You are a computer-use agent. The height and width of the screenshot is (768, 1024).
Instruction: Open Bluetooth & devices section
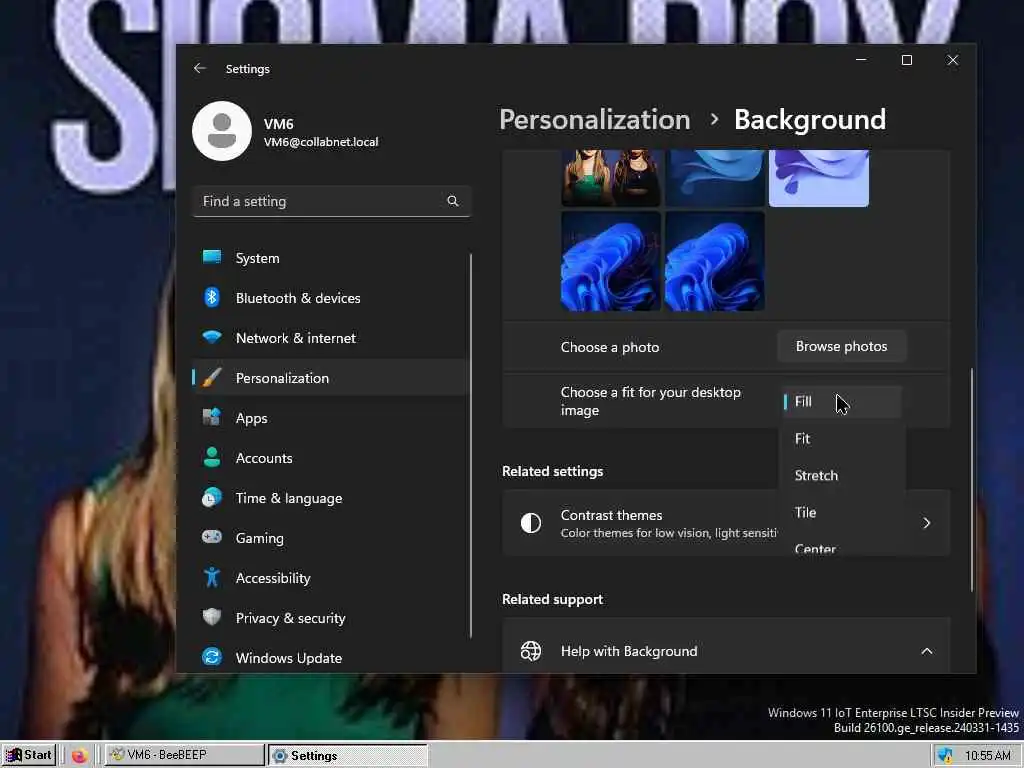tap(331, 298)
